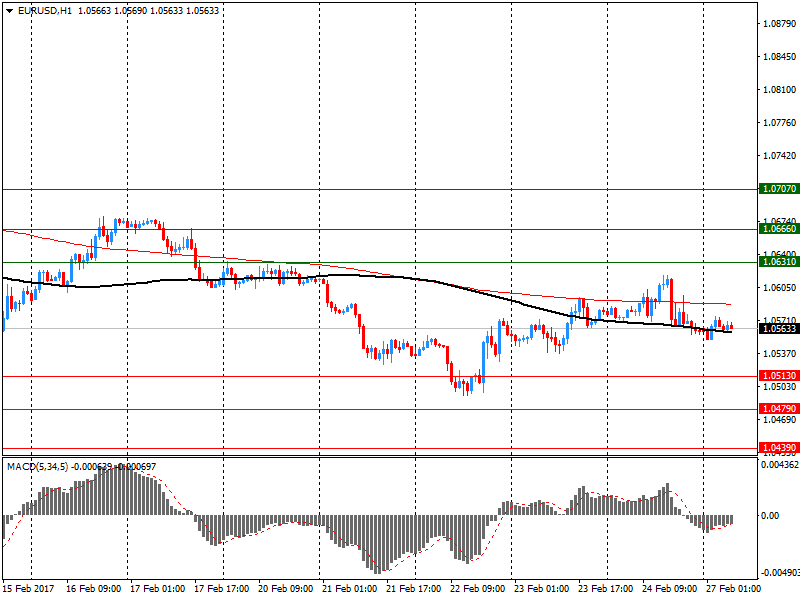Click time axis label 24 Feb 09:00

[669, 589]
